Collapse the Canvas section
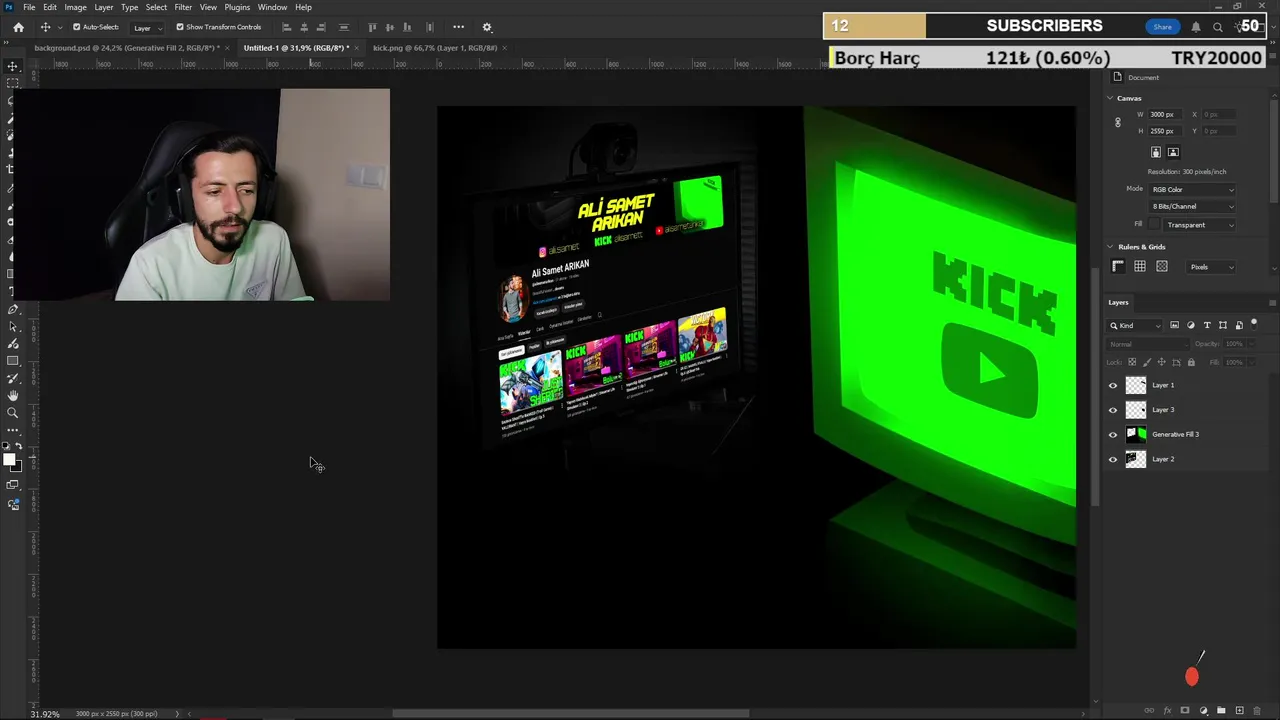 point(1110,98)
